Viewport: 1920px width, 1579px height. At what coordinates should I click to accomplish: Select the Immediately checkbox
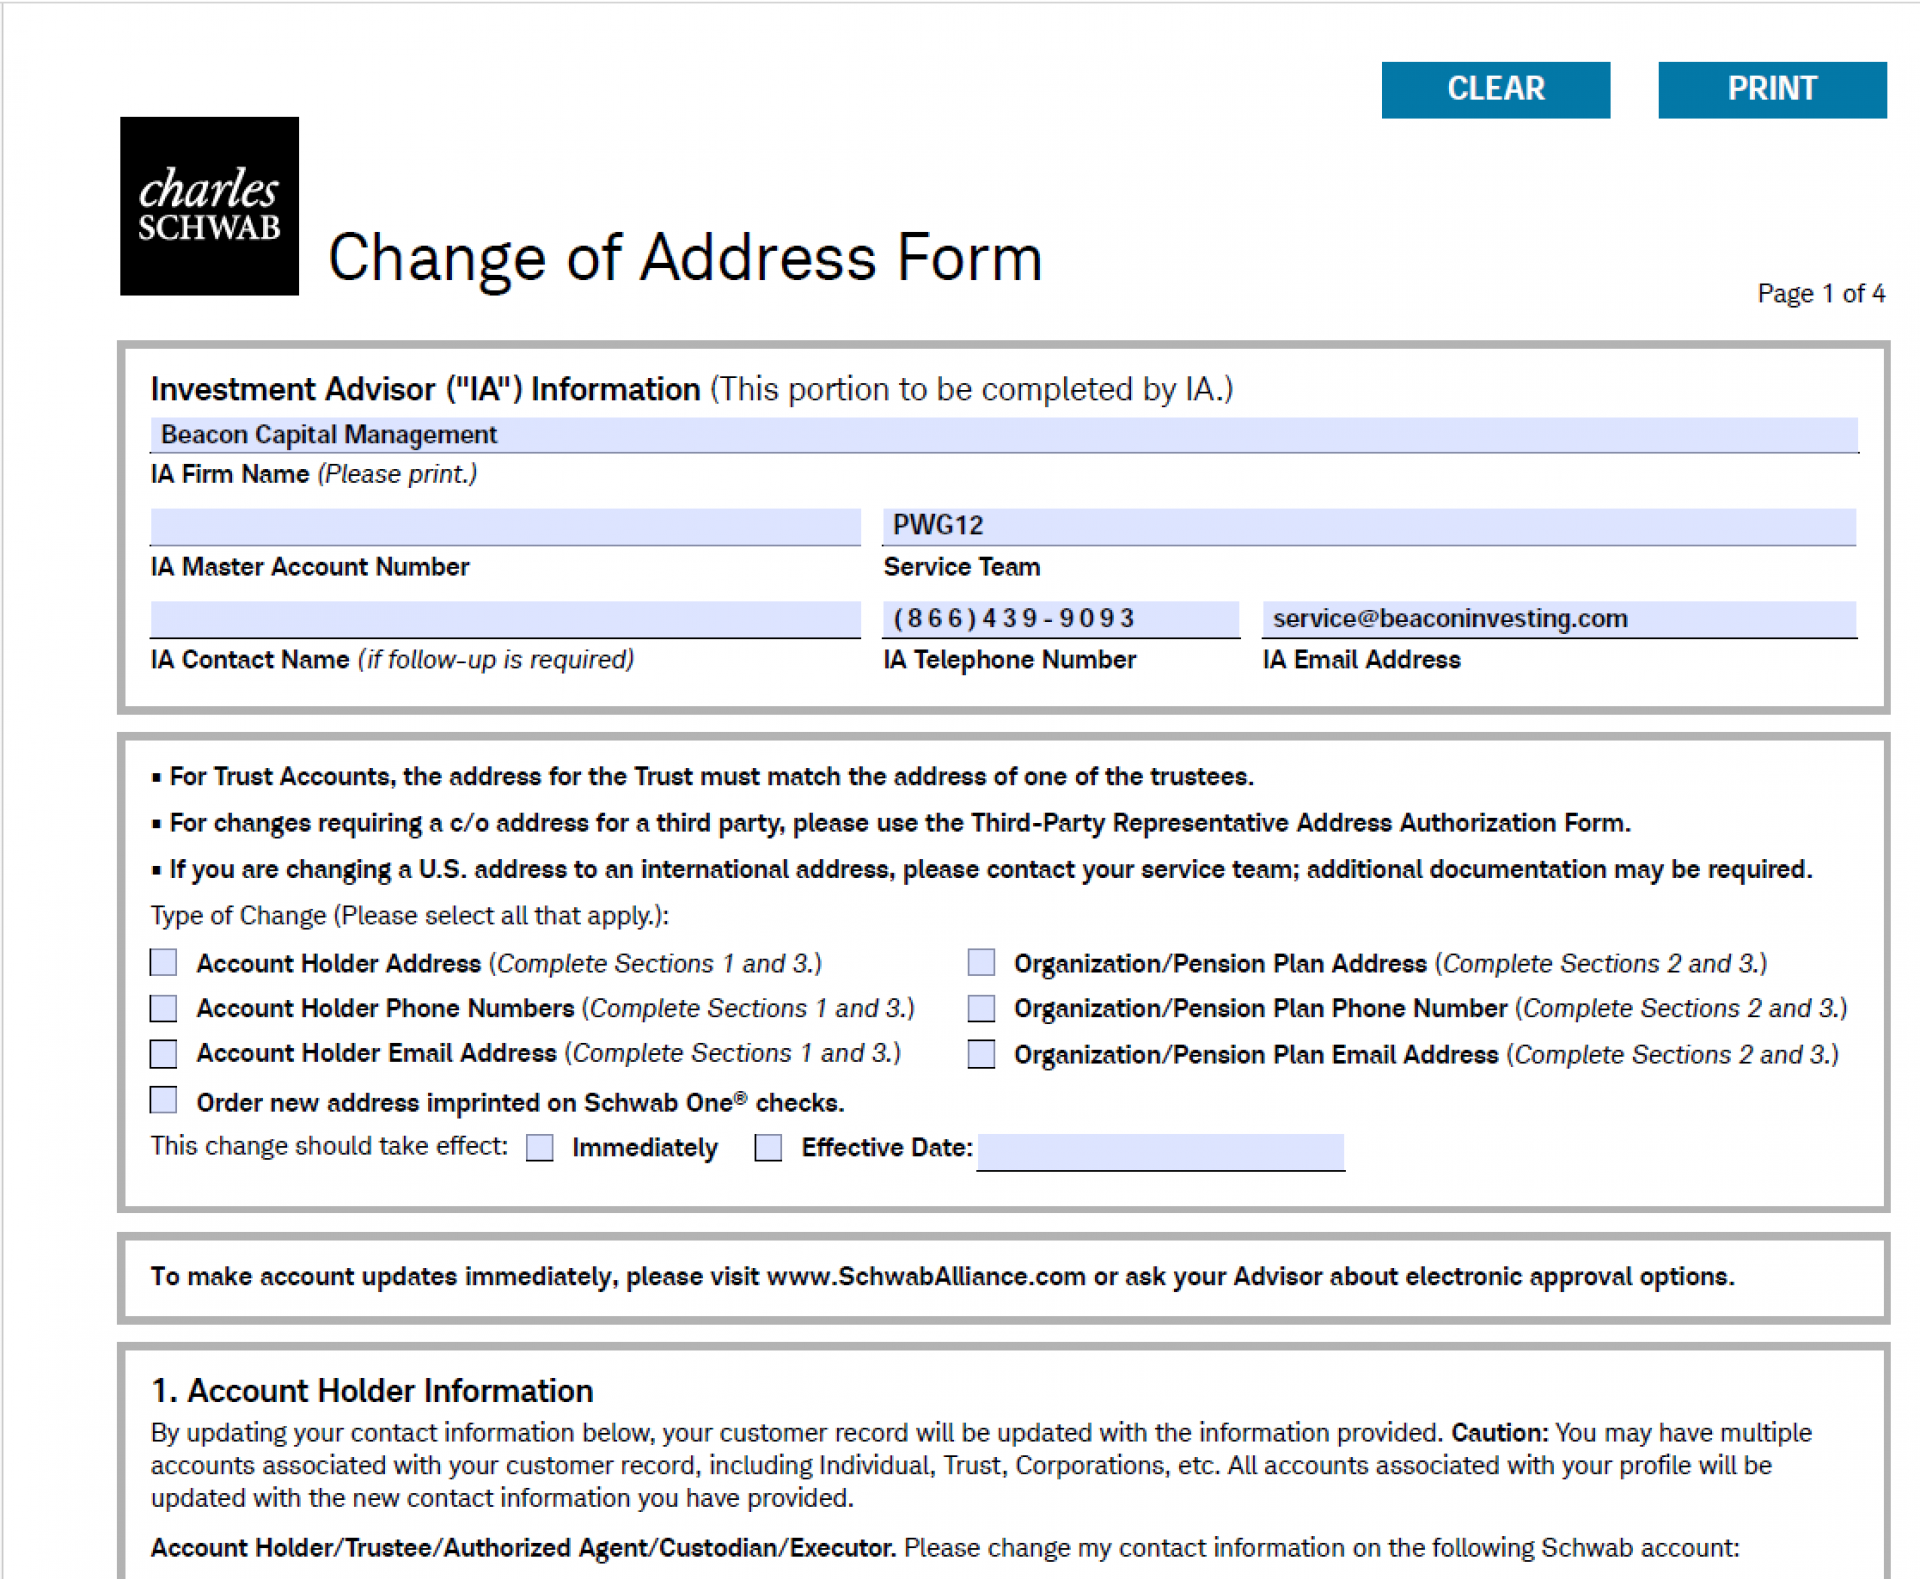540,1147
